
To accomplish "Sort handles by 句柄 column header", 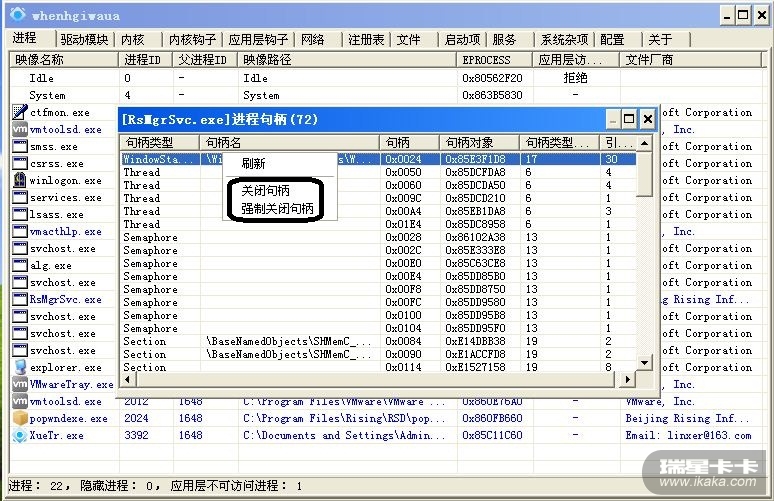I will [x=410, y=143].
